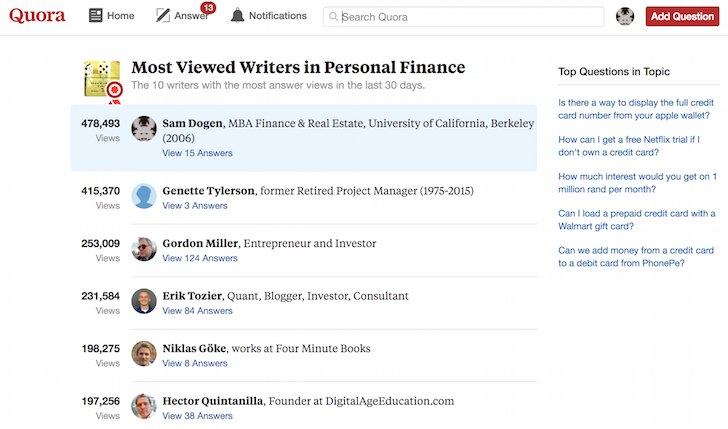Focus the Search Quora field
The image size is (728, 429).
coord(463,17)
